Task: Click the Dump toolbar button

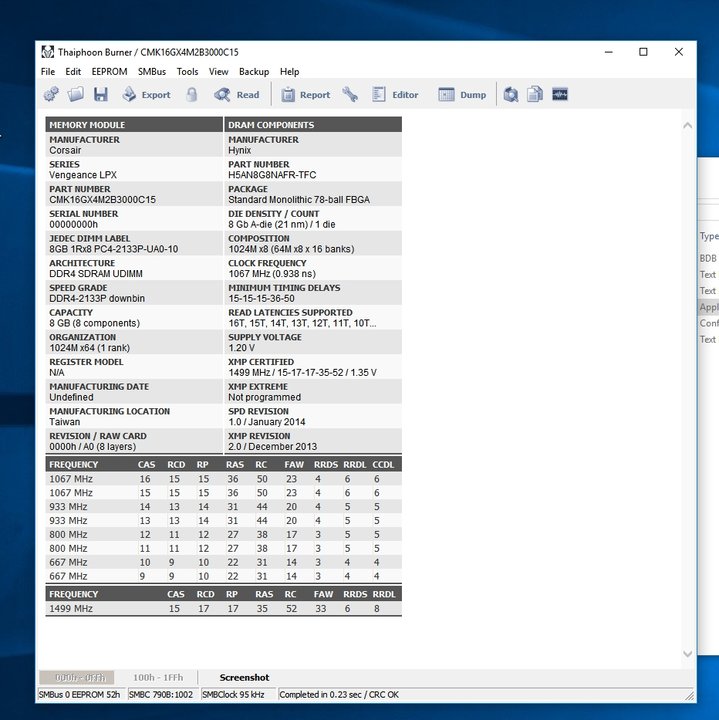Action: click(x=462, y=95)
